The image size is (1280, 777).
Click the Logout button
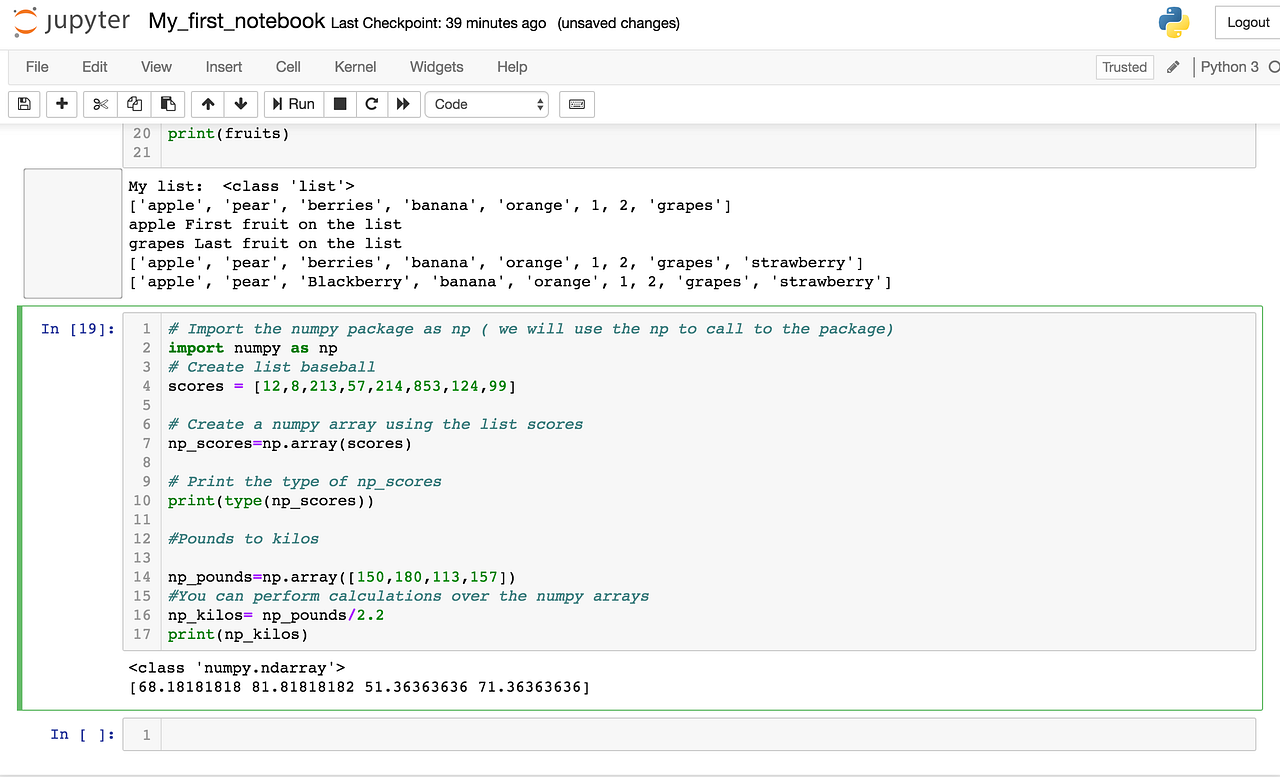(x=1247, y=22)
